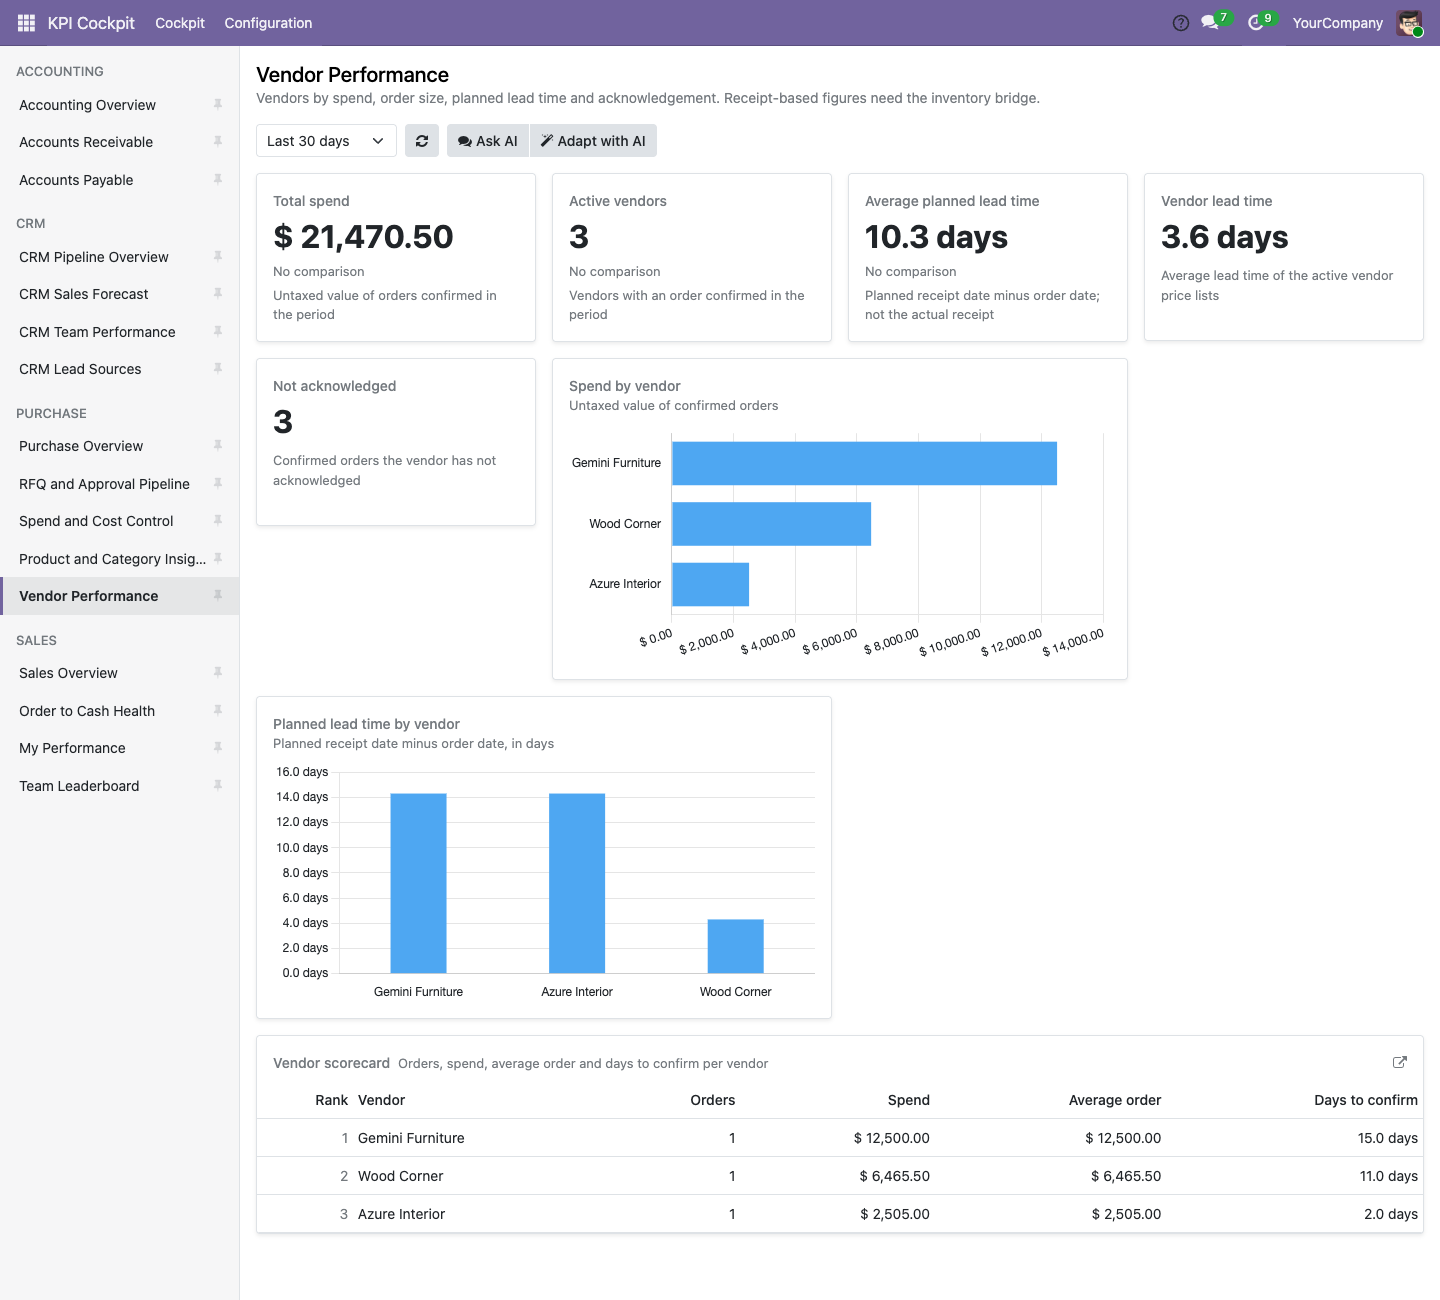Click the Days to confirm column header

(1365, 1100)
